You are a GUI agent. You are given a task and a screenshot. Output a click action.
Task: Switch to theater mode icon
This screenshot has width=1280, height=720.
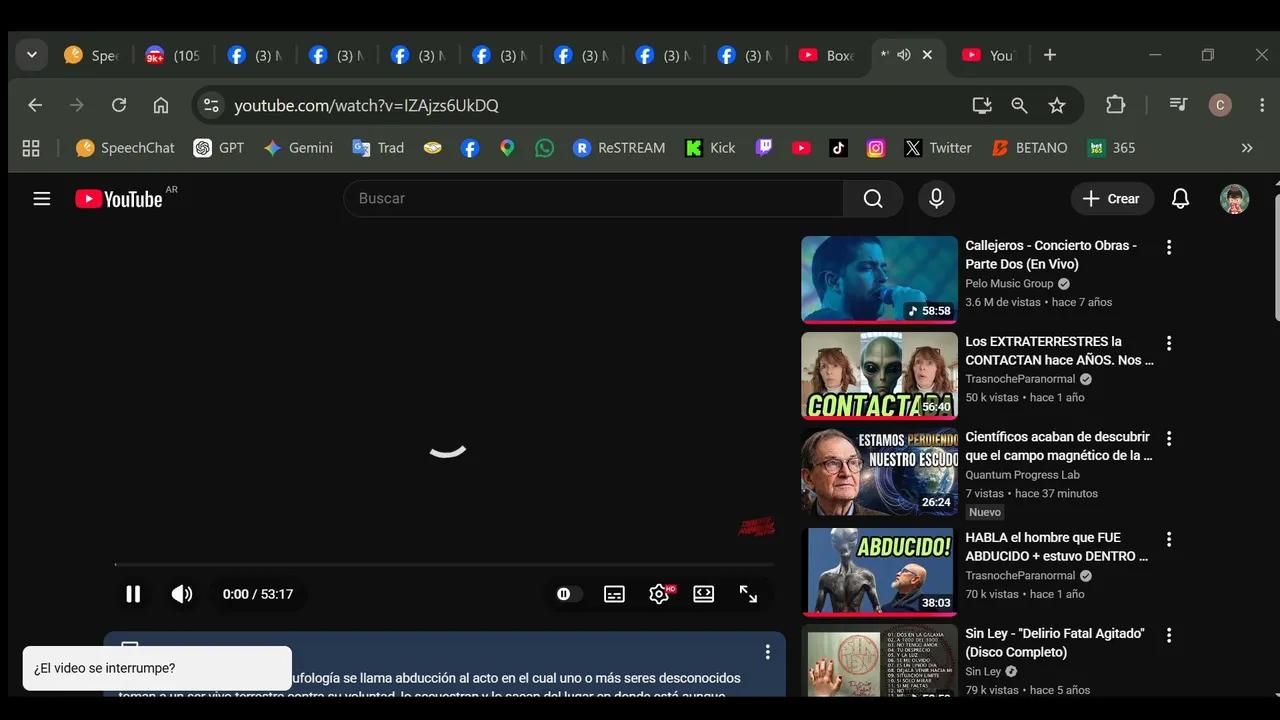[x=704, y=594]
